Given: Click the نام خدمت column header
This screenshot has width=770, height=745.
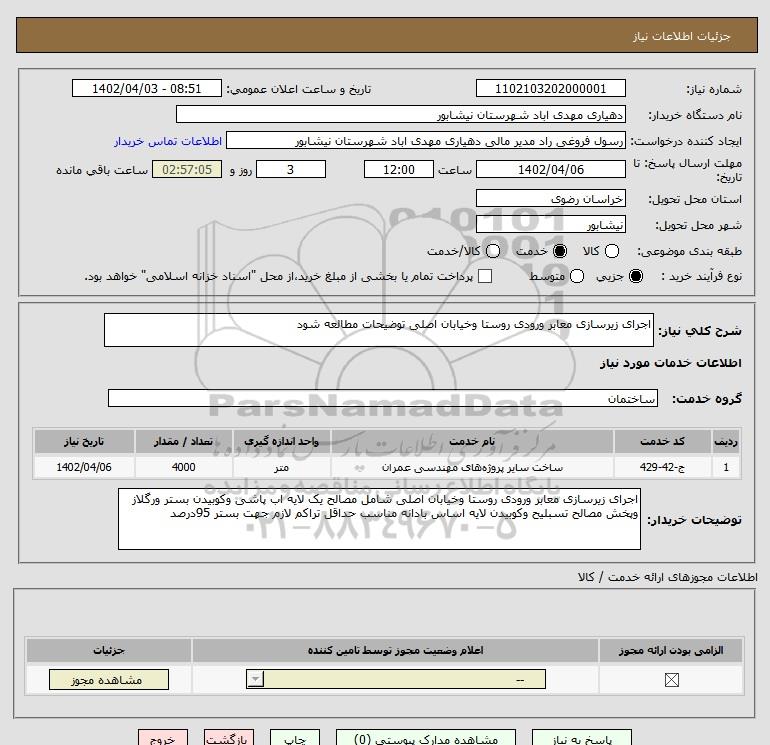Looking at the screenshot, I should coord(472,441).
